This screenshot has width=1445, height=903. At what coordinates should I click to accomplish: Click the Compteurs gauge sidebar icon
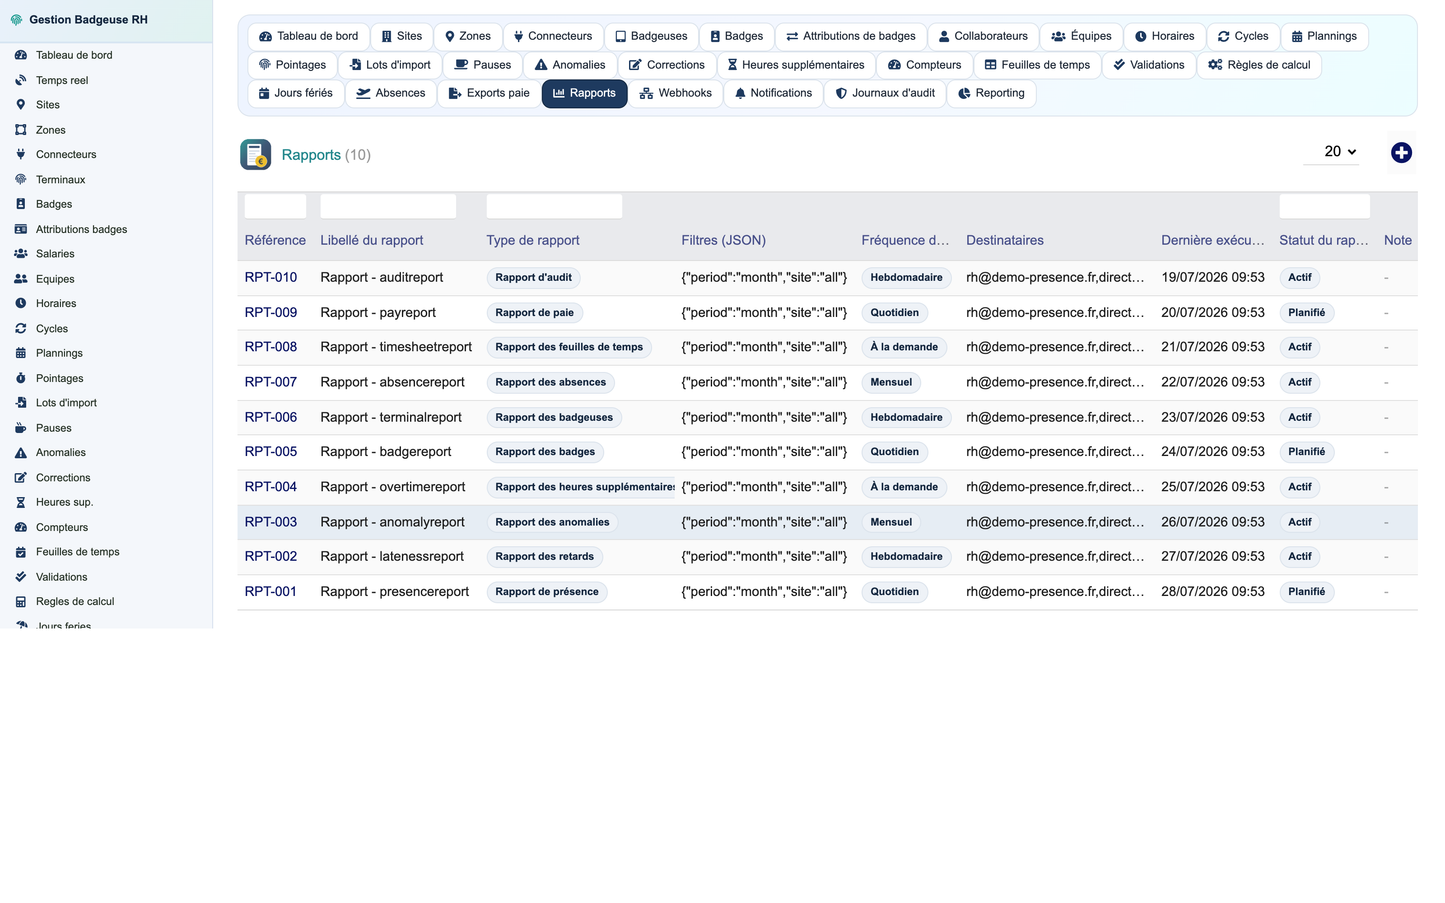20,527
